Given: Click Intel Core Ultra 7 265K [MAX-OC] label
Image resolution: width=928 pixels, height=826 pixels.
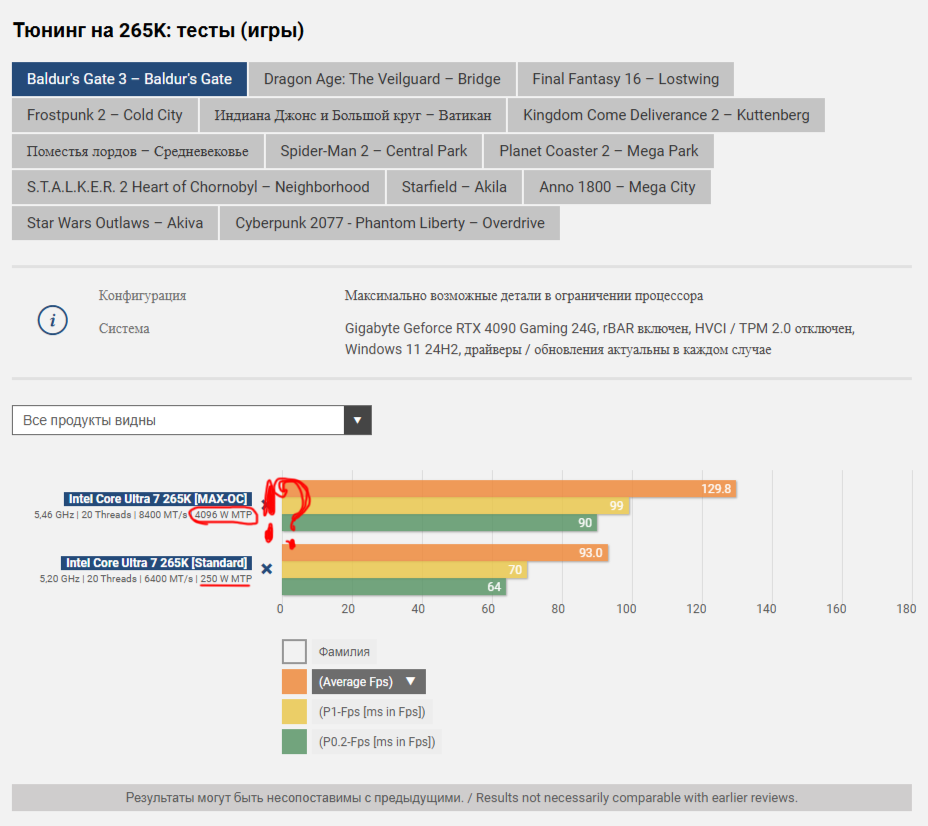Looking at the screenshot, I should pos(158,499).
